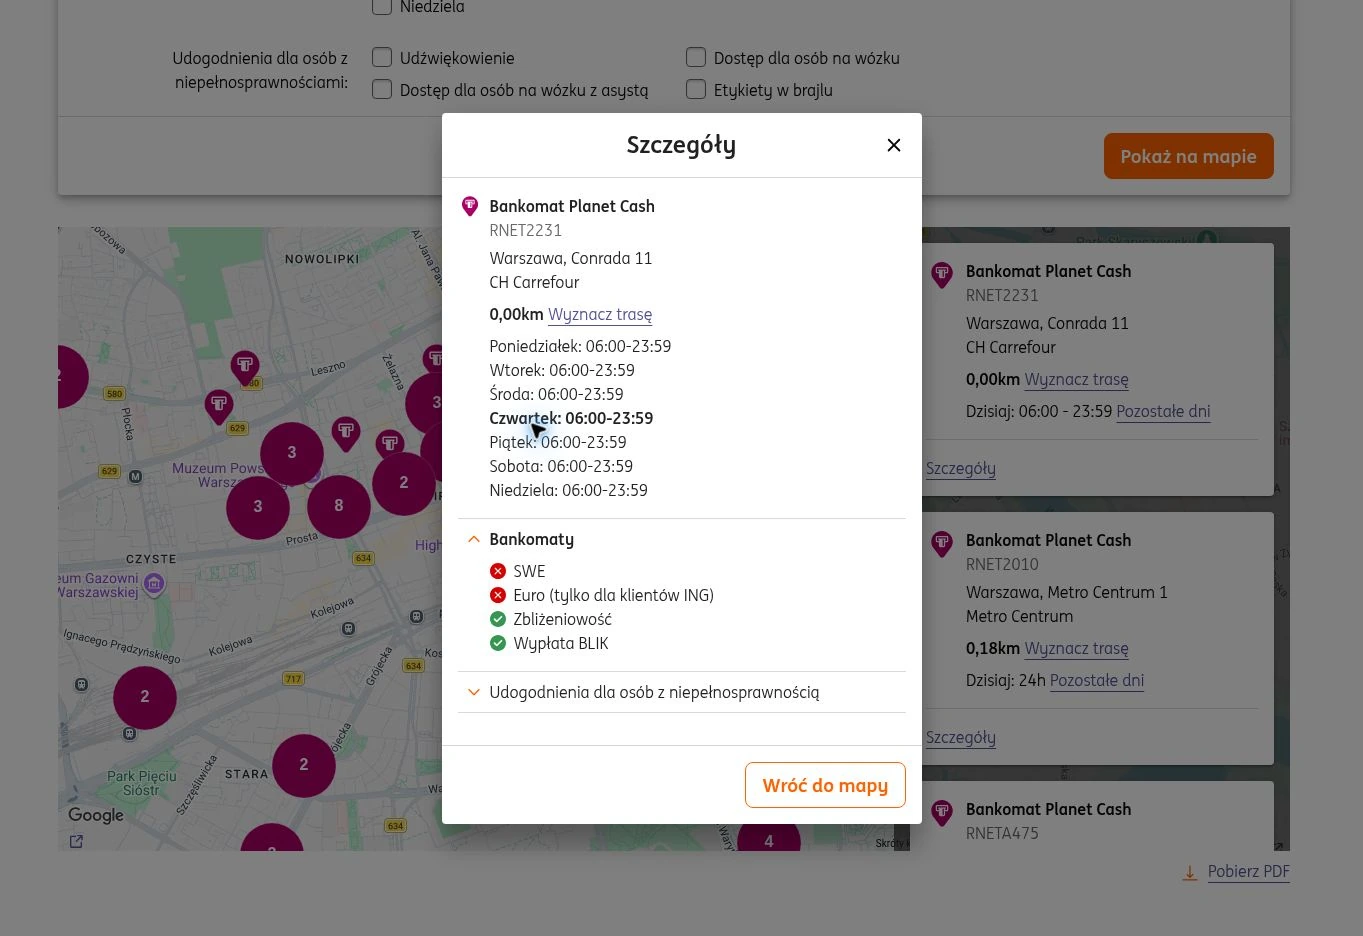Click the green check beside Zbliżeniowość
The width and height of the screenshot is (1363, 936).
[x=498, y=619]
